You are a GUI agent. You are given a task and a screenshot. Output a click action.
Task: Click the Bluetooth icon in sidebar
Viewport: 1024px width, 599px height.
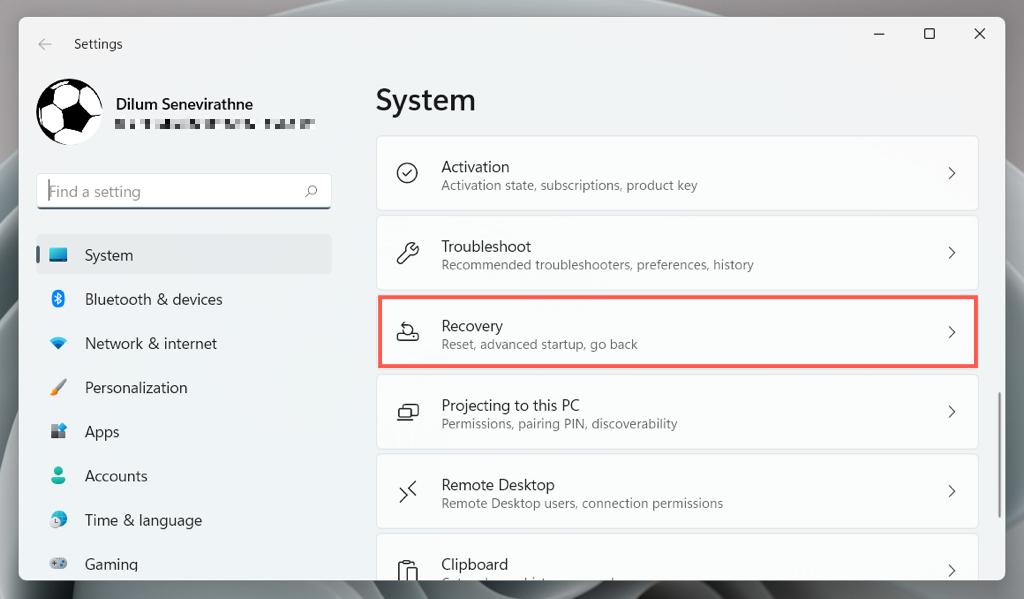pos(58,299)
